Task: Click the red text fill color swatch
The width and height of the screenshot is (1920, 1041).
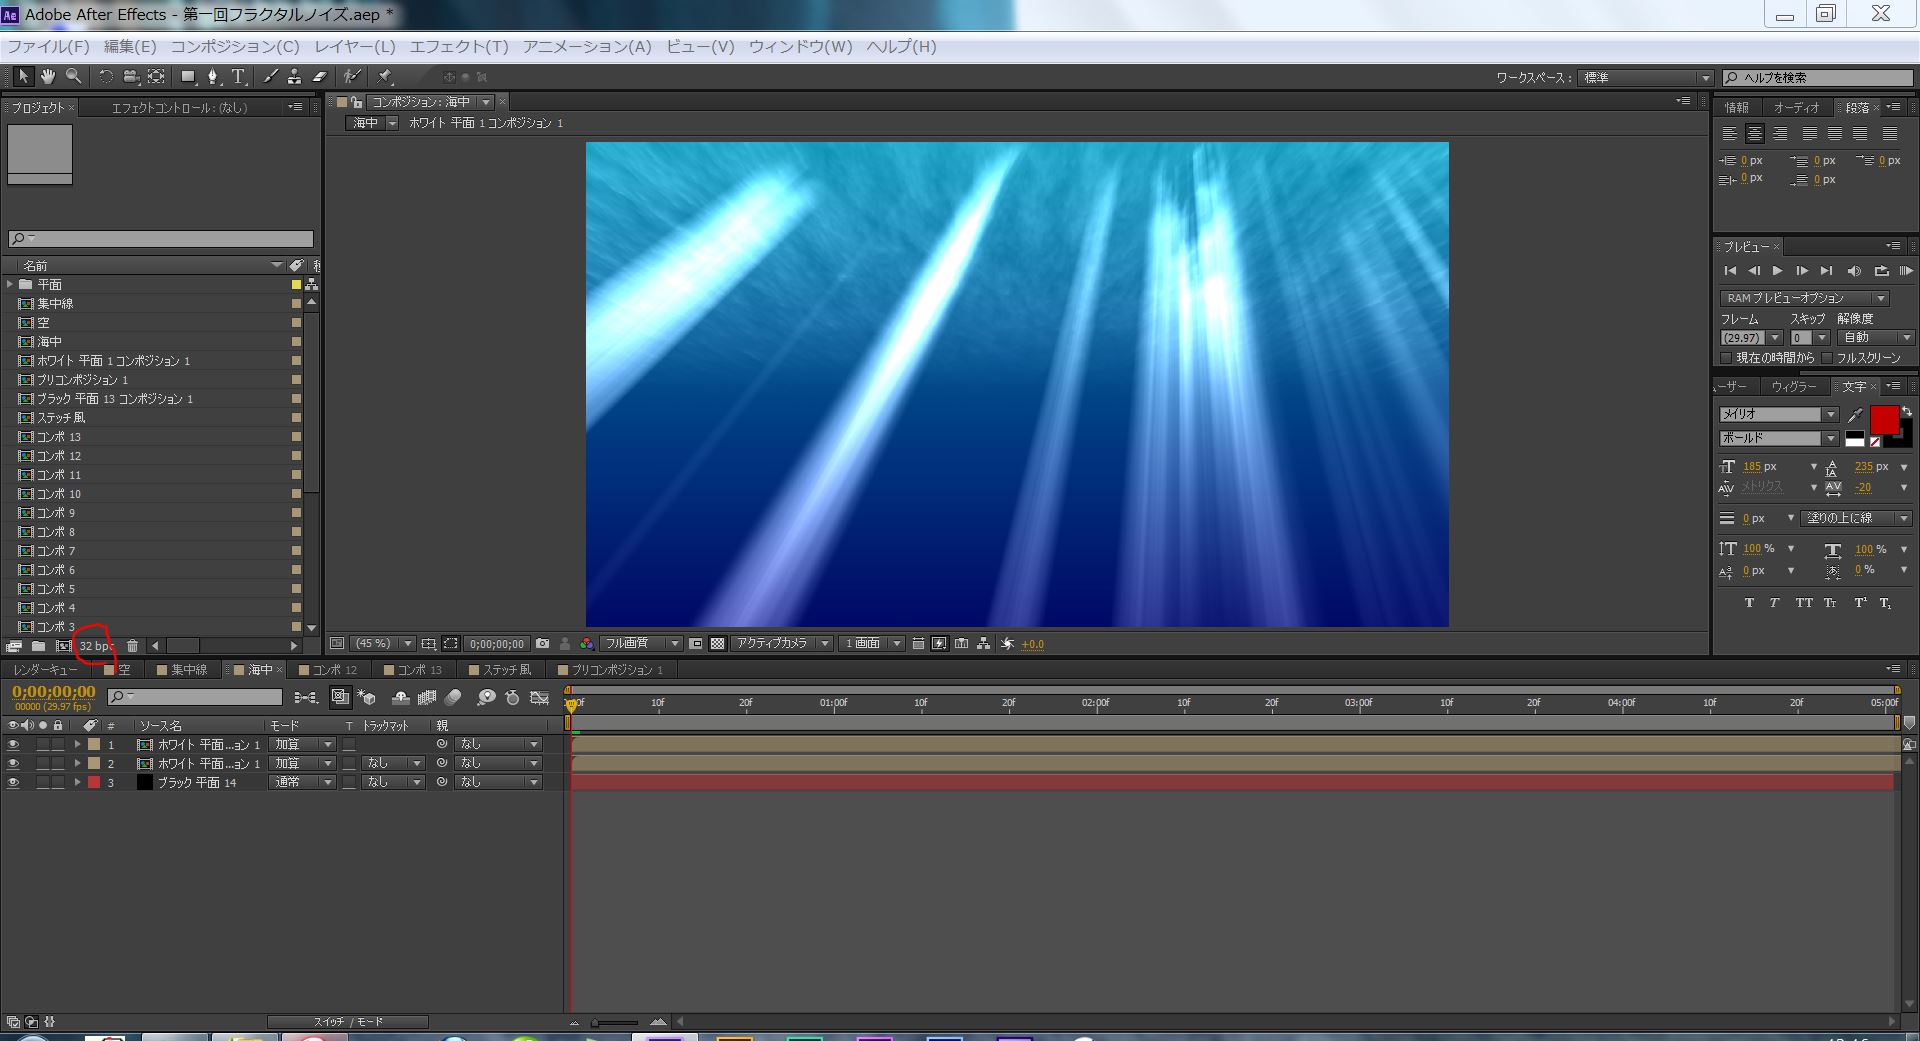Action: [1883, 420]
